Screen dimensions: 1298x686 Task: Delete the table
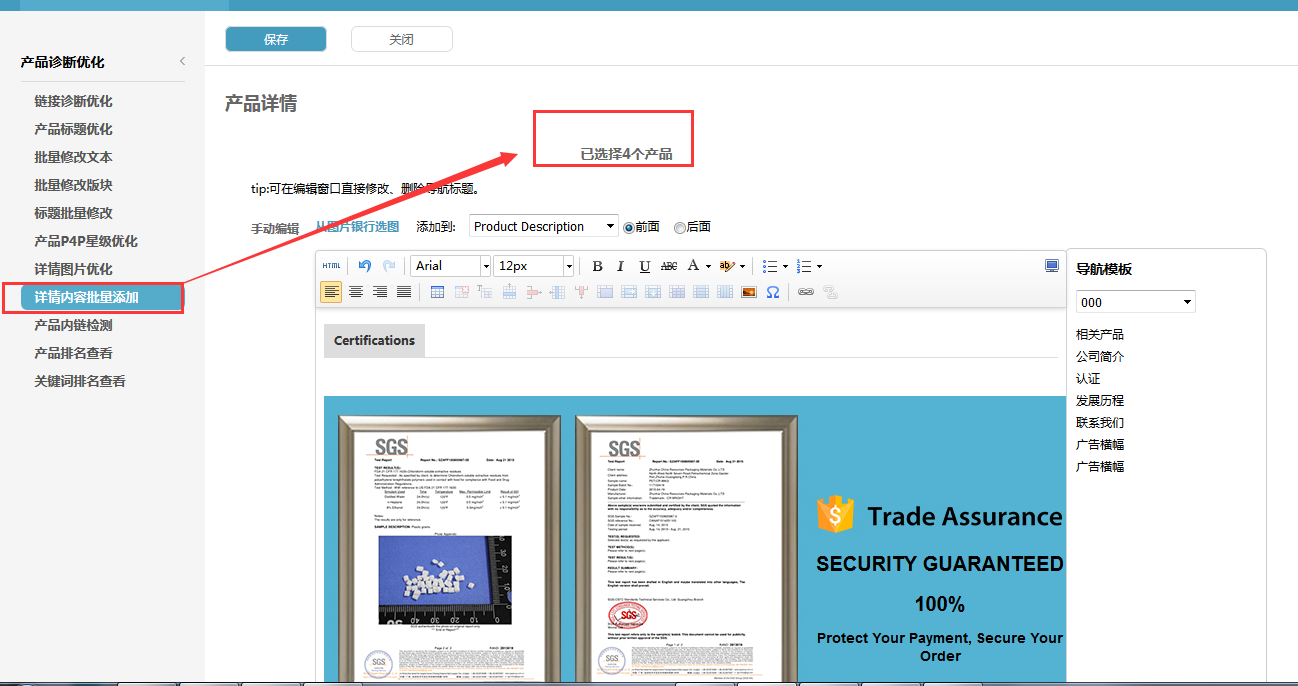click(x=461, y=292)
